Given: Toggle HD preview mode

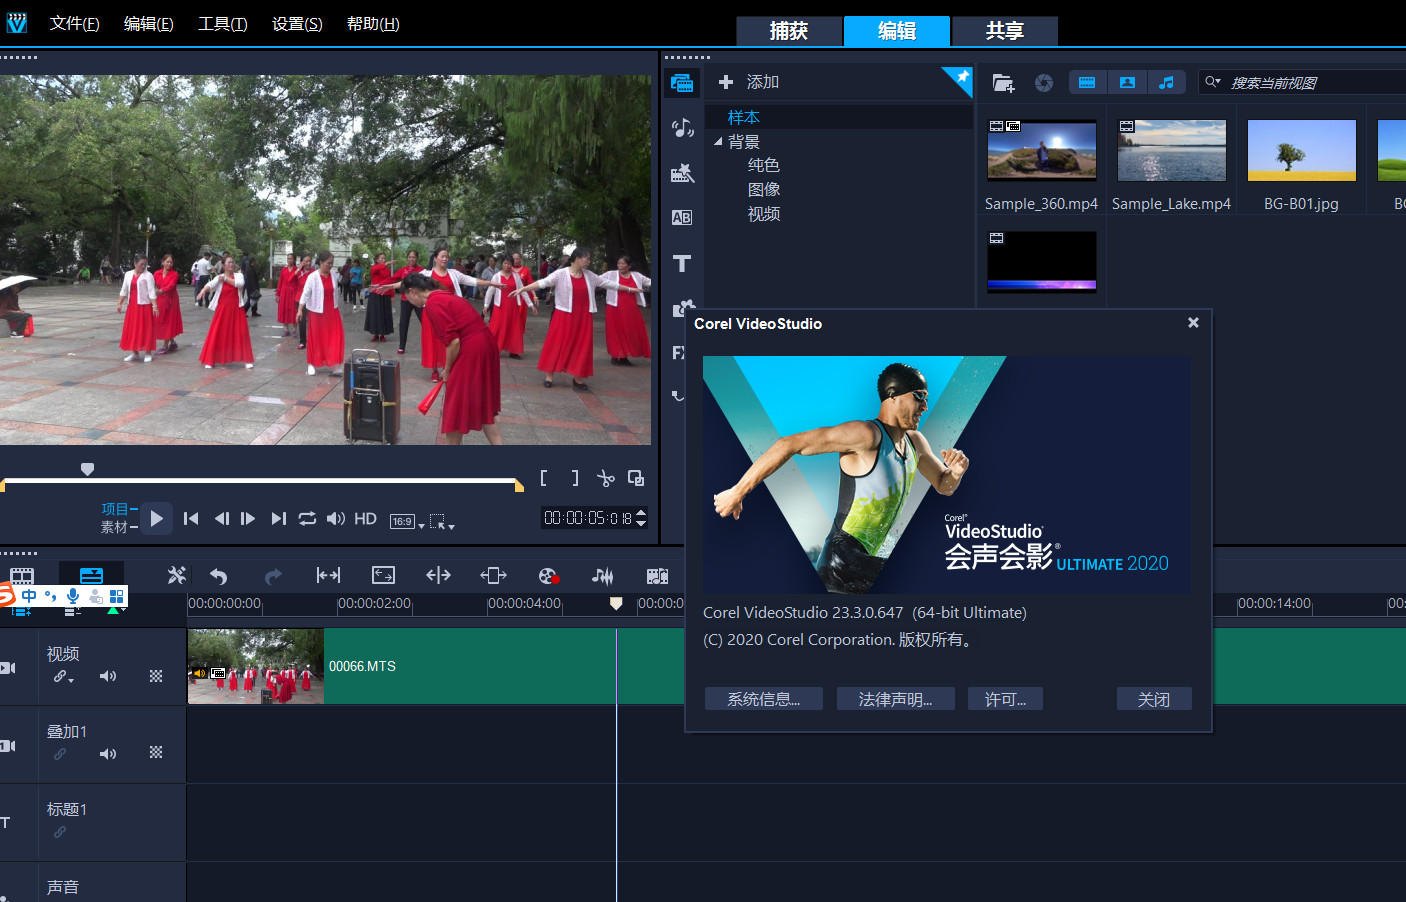Looking at the screenshot, I should [x=366, y=519].
